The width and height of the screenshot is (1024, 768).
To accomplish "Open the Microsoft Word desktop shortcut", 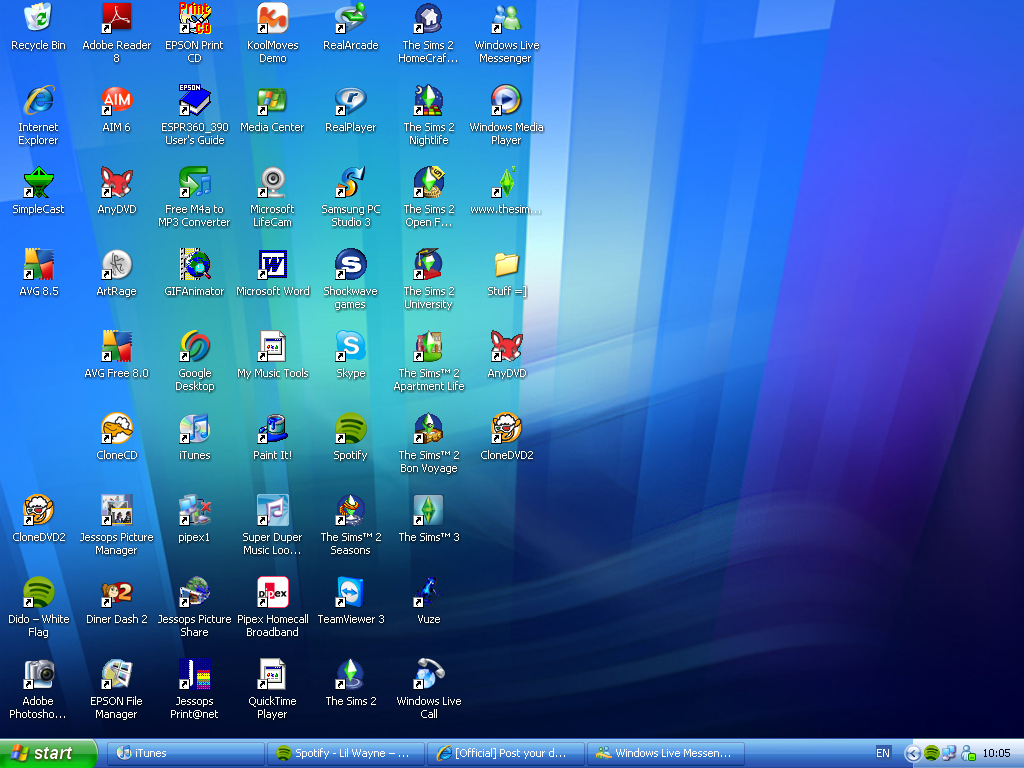I will 272,265.
